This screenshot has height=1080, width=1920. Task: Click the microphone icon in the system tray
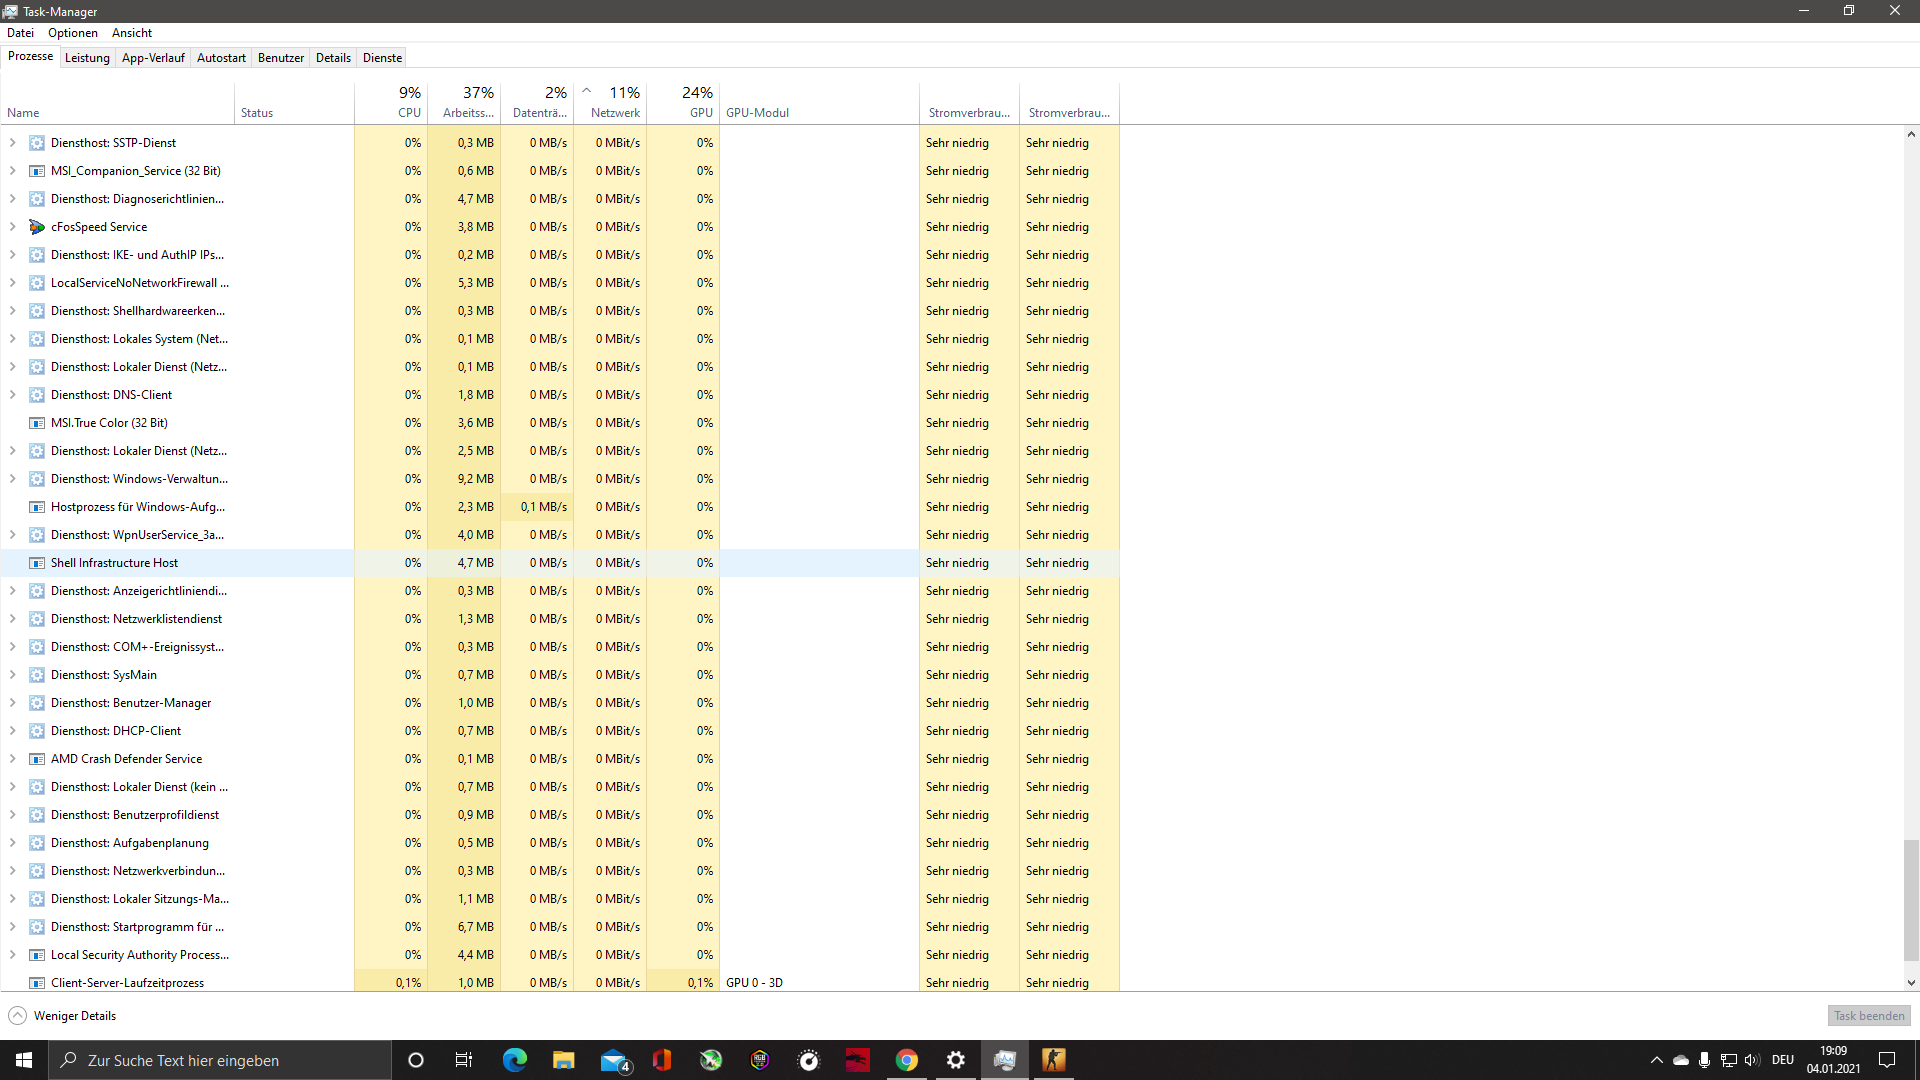1704,1060
